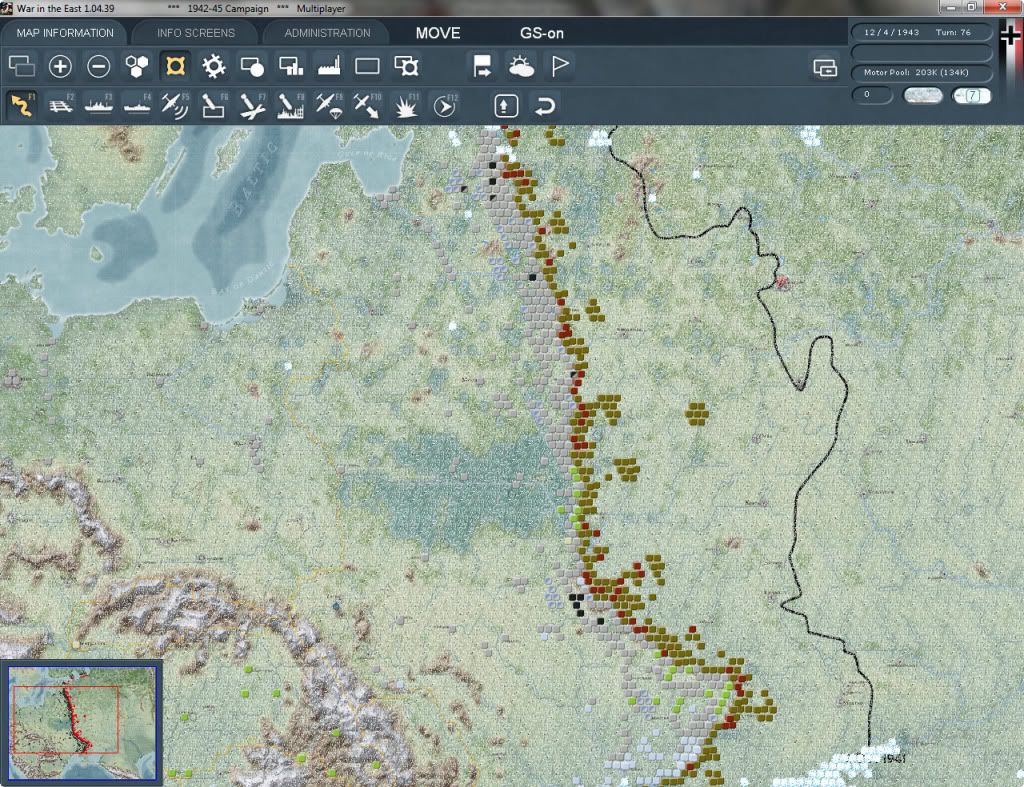The image size is (1024, 787).
Task: Click the stacked windows icon near the date
Action: [825, 67]
